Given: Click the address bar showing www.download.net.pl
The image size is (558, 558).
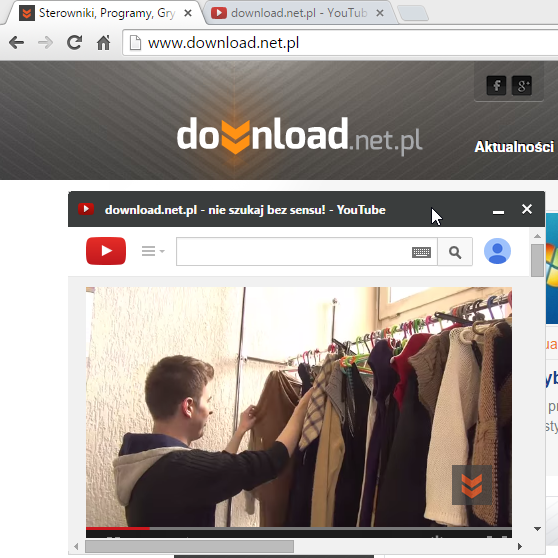Looking at the screenshot, I should tap(340, 43).
